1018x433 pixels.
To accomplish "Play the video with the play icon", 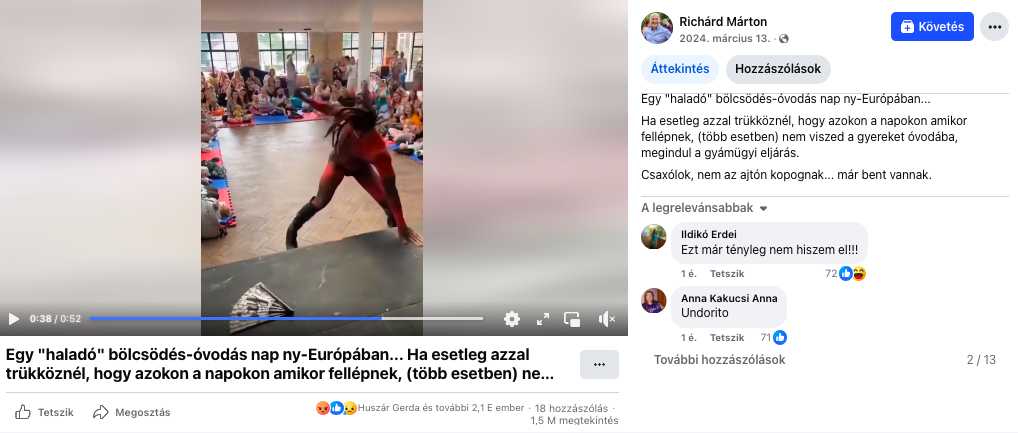I will point(14,319).
